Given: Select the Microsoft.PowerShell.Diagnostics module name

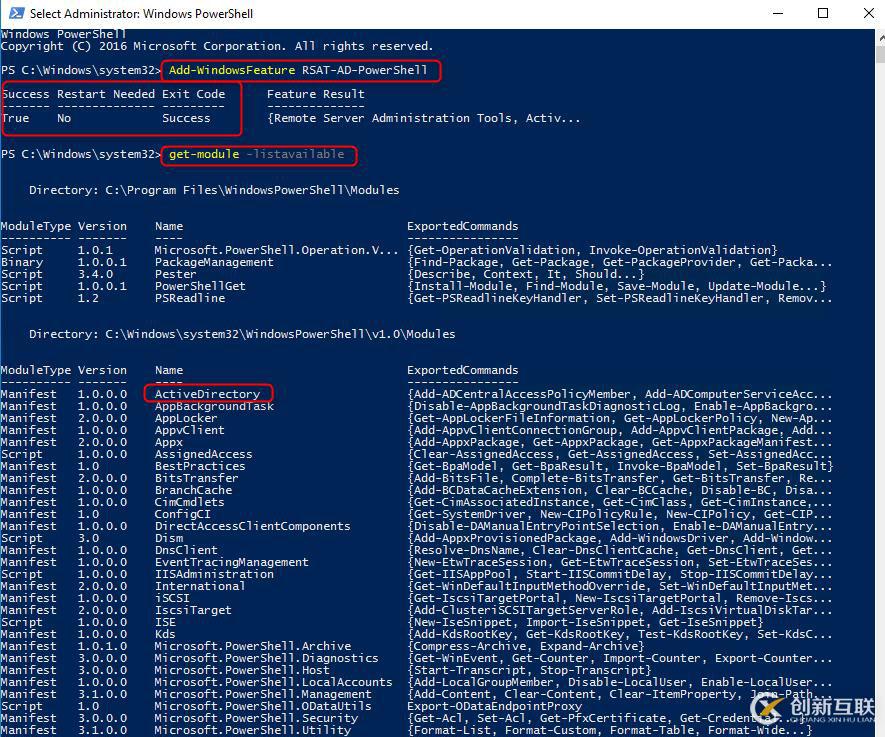Looking at the screenshot, I should 266,658.
